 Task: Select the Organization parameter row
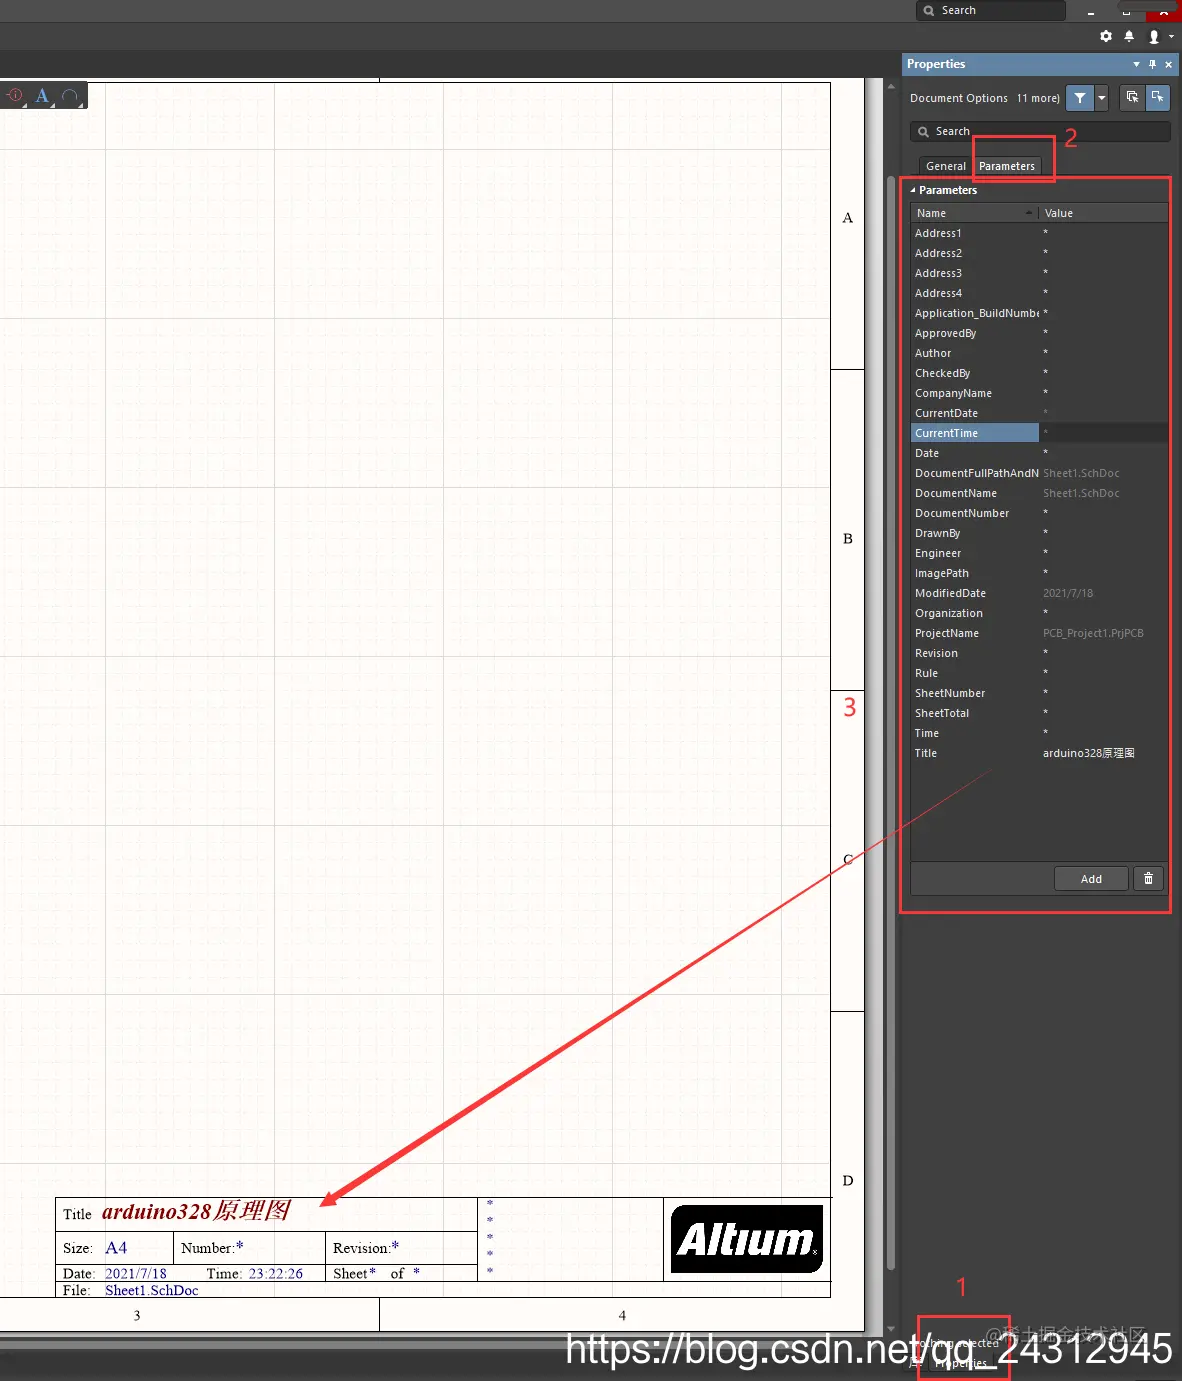tap(1039, 613)
